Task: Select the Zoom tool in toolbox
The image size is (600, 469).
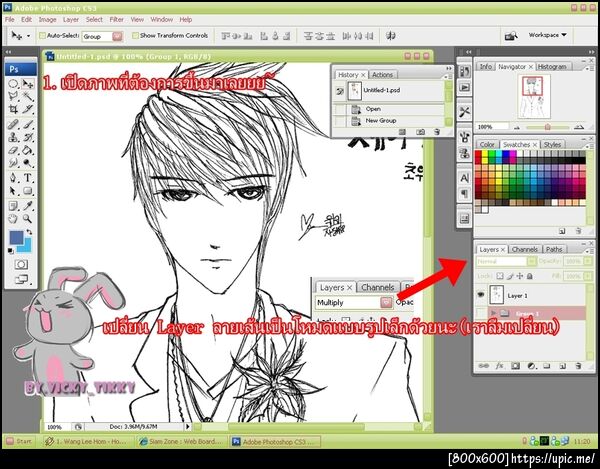Action: [x=28, y=219]
